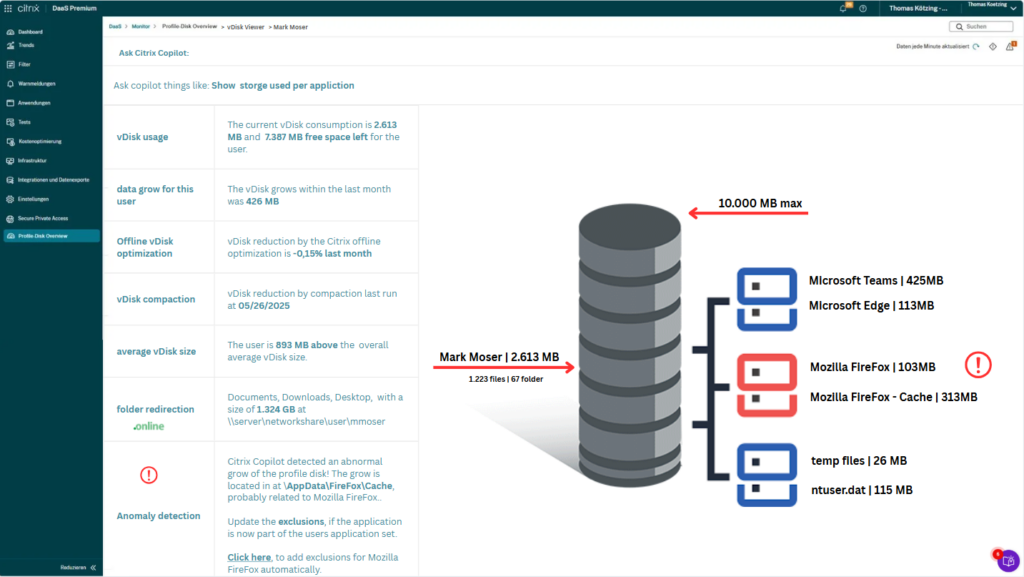Go to Profile-Disk Overview breadcrumb

[189, 27]
